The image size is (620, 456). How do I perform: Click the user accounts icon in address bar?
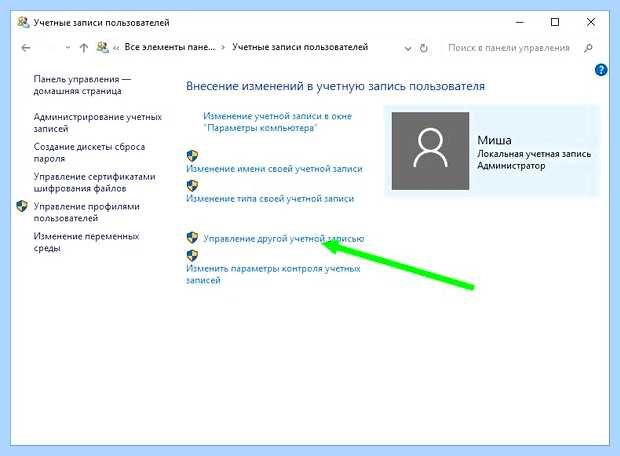point(102,47)
